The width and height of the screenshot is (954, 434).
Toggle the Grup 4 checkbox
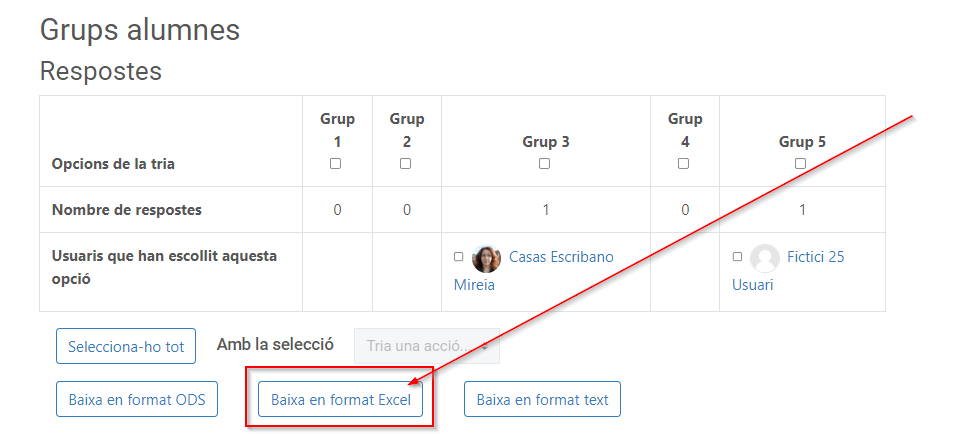coord(684,164)
